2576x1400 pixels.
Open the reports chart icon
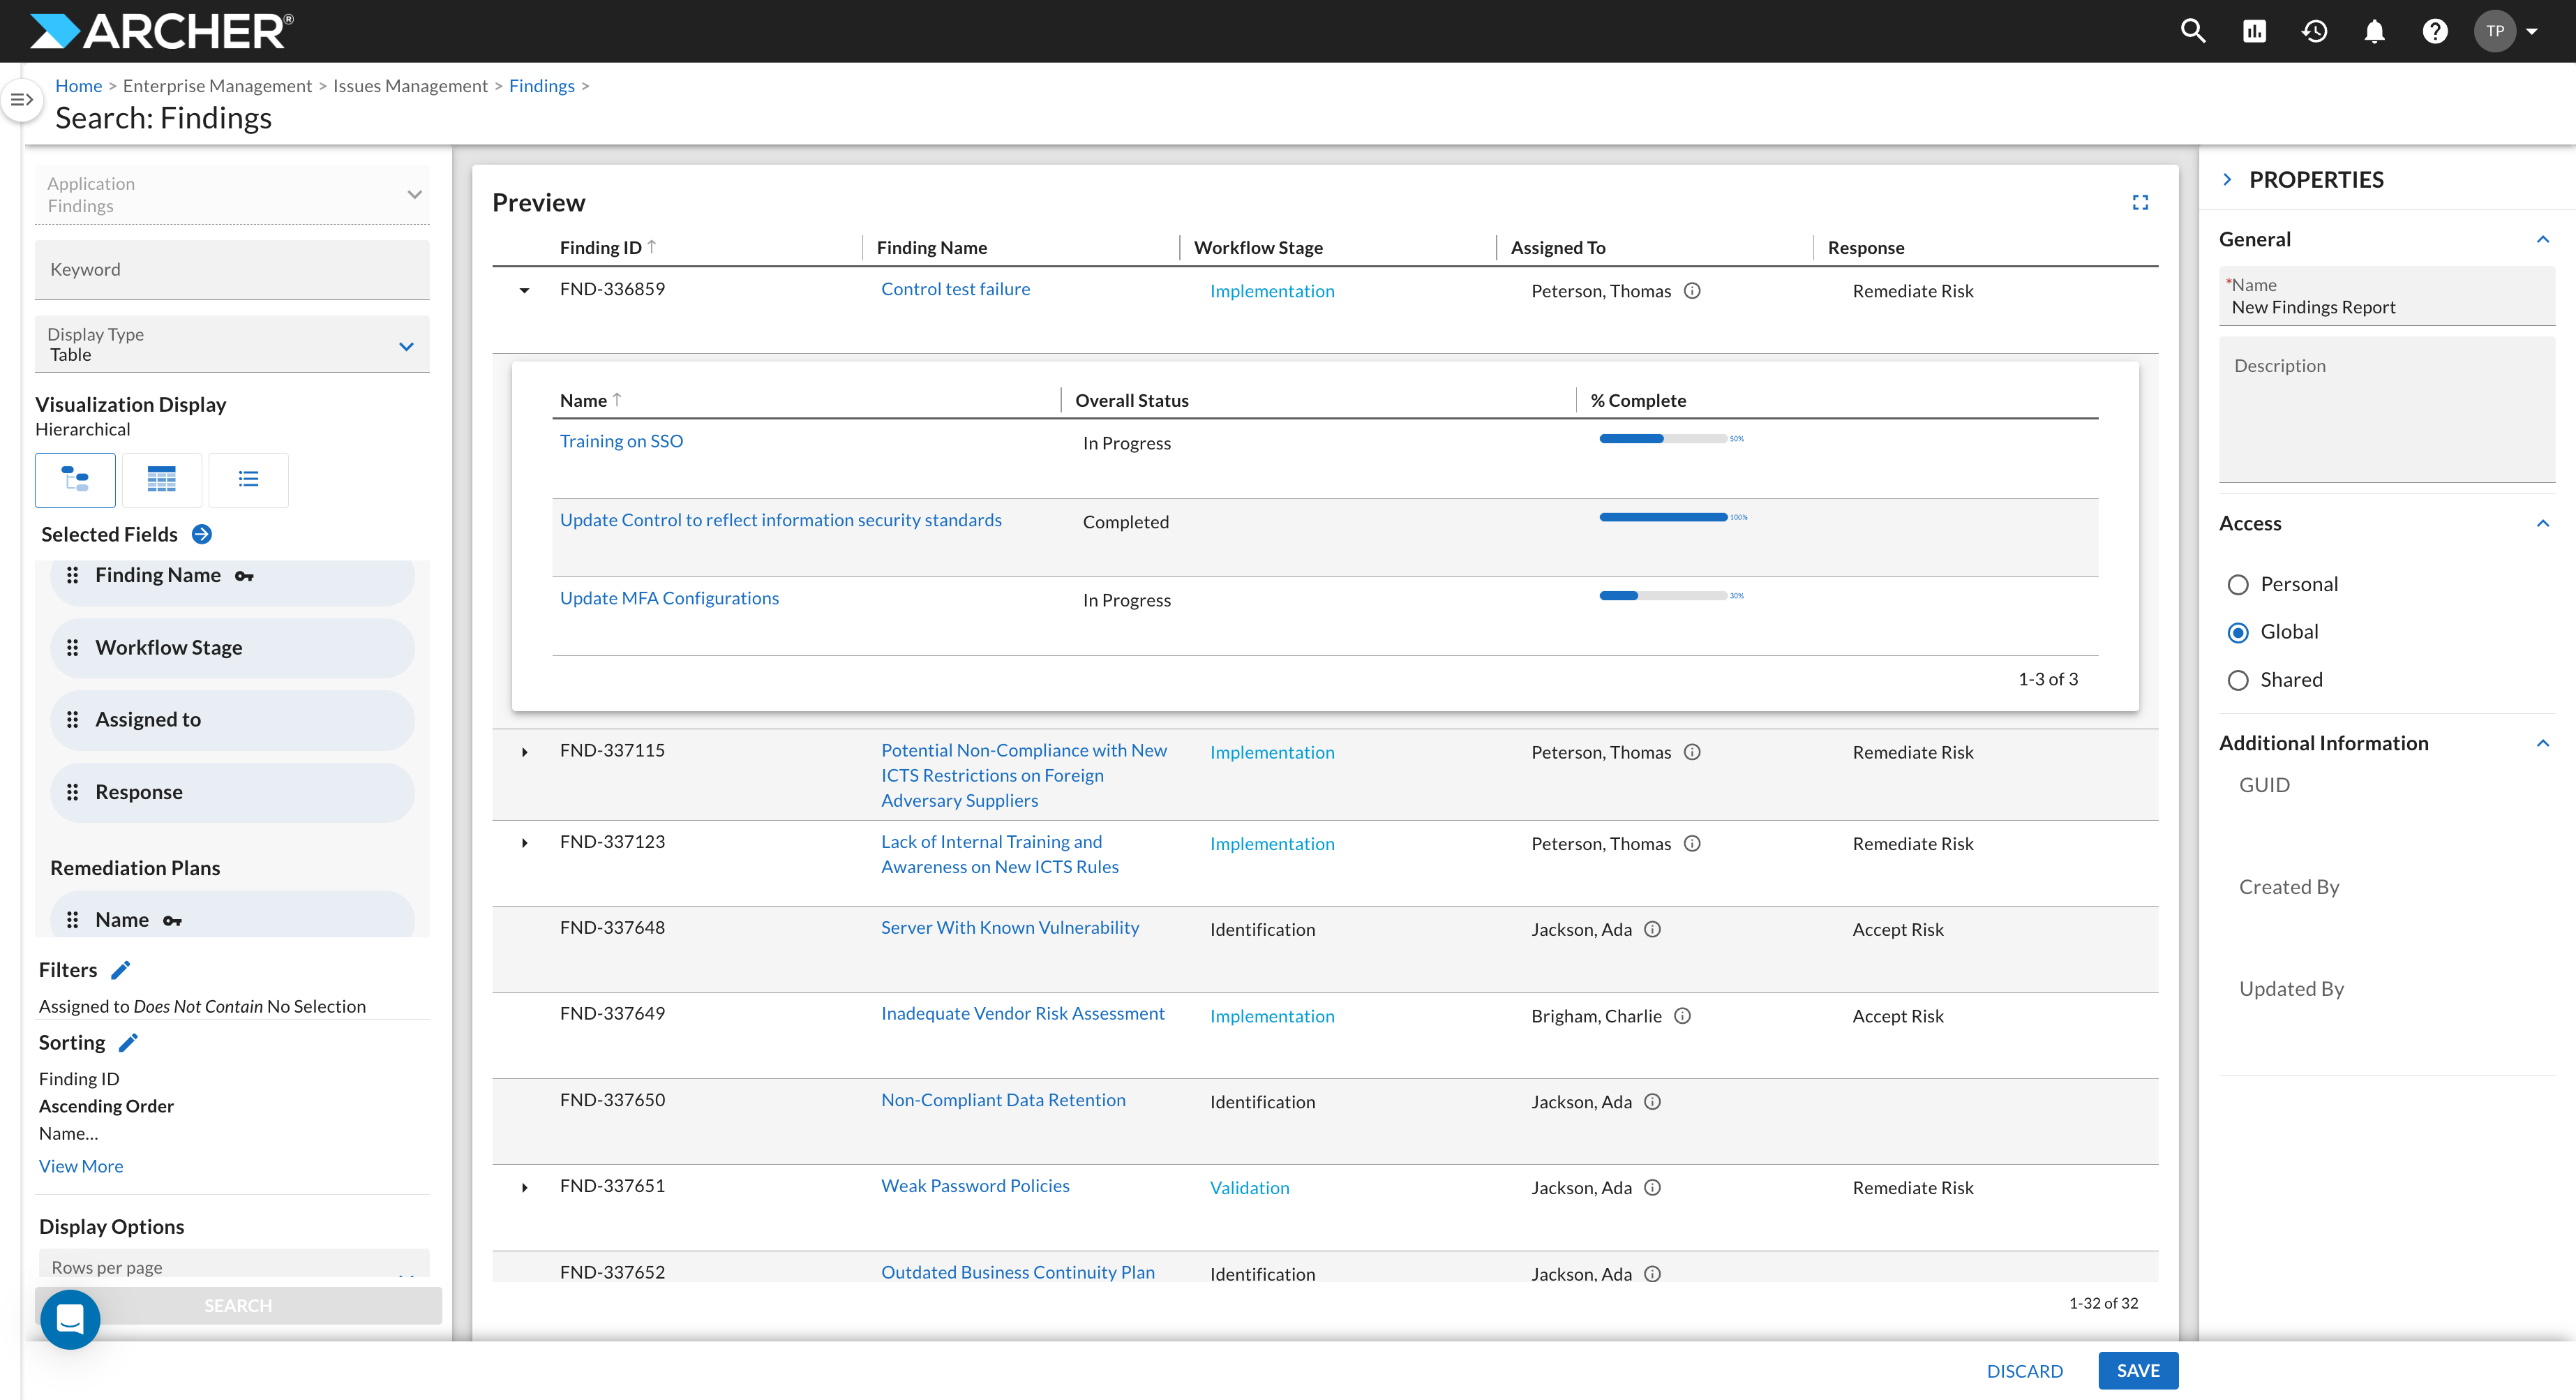pos(2254,31)
